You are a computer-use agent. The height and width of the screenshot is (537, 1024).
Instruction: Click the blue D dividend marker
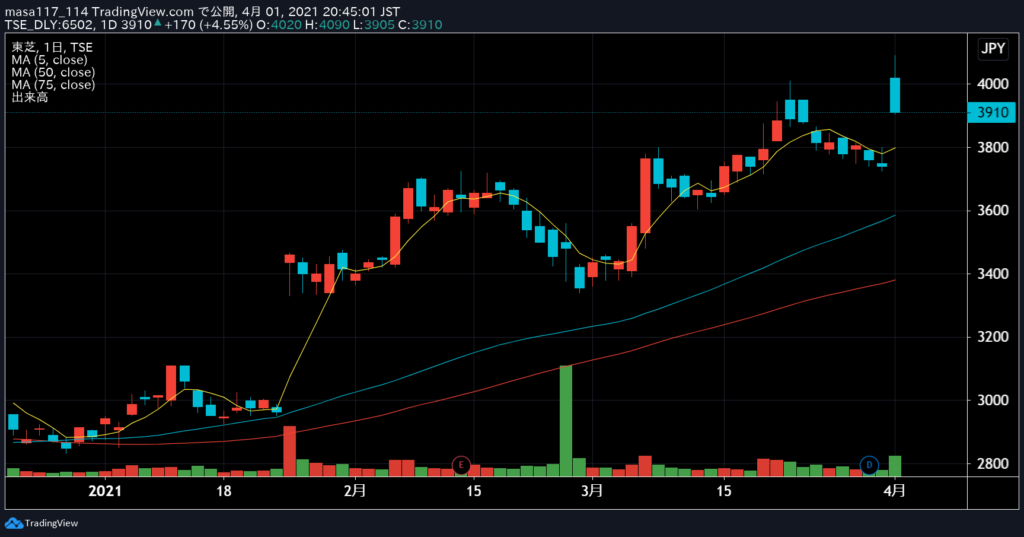click(x=869, y=464)
